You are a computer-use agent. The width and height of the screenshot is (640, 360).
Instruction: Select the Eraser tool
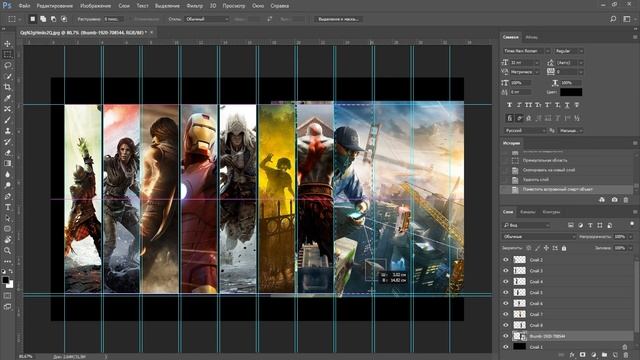pyautogui.click(x=7, y=153)
